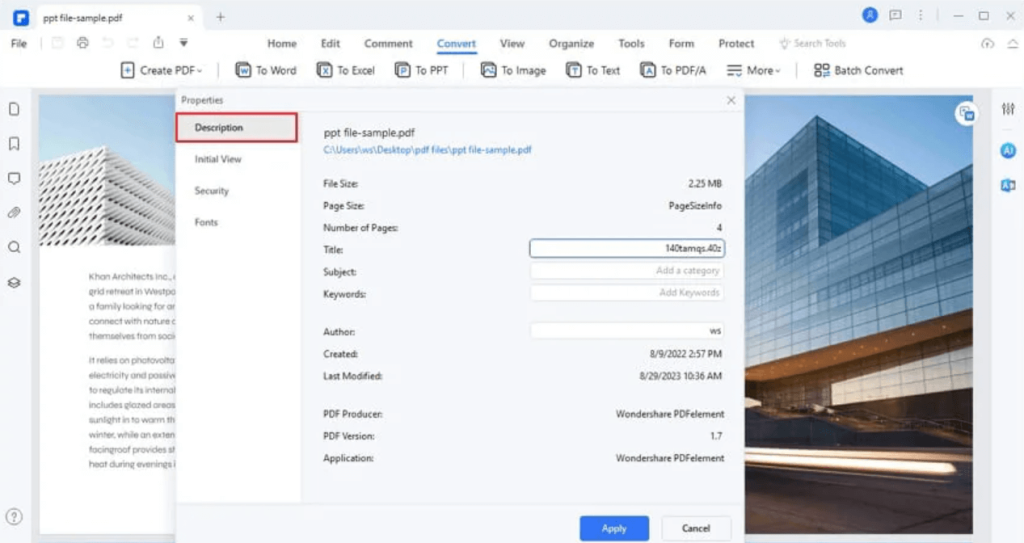Open the AI assistant sidebar icon
The height and width of the screenshot is (543, 1024).
(1008, 150)
